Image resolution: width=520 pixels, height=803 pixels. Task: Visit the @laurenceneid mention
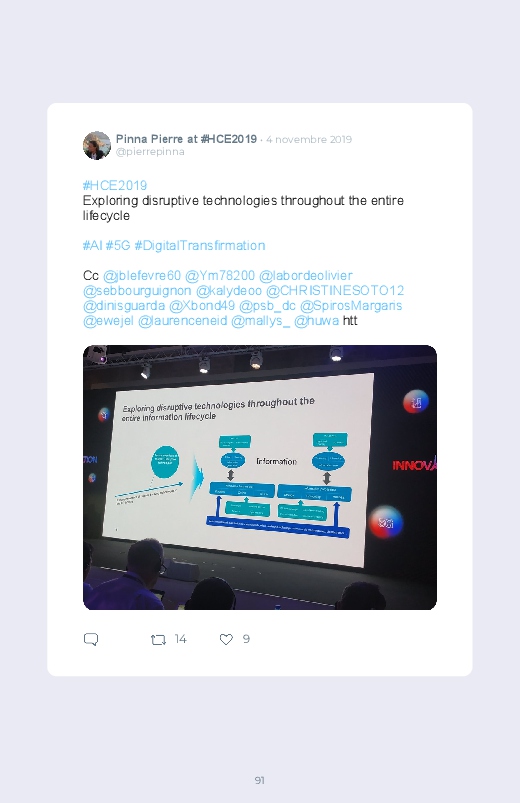pyautogui.click(x=182, y=321)
